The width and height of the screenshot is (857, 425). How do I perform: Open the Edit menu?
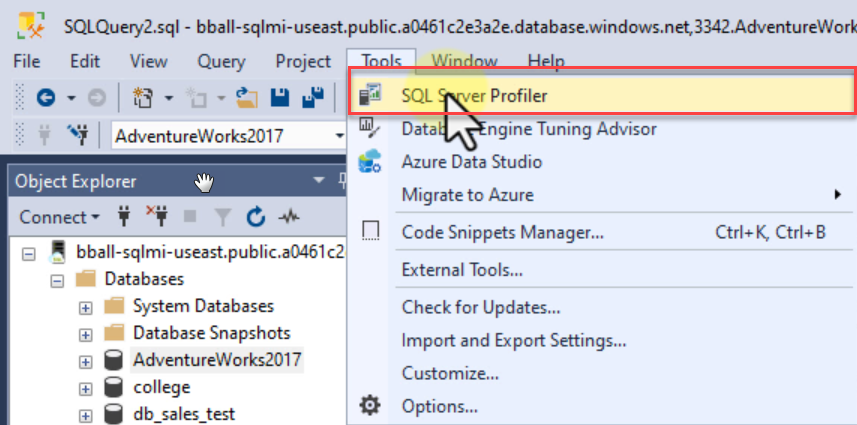[85, 61]
